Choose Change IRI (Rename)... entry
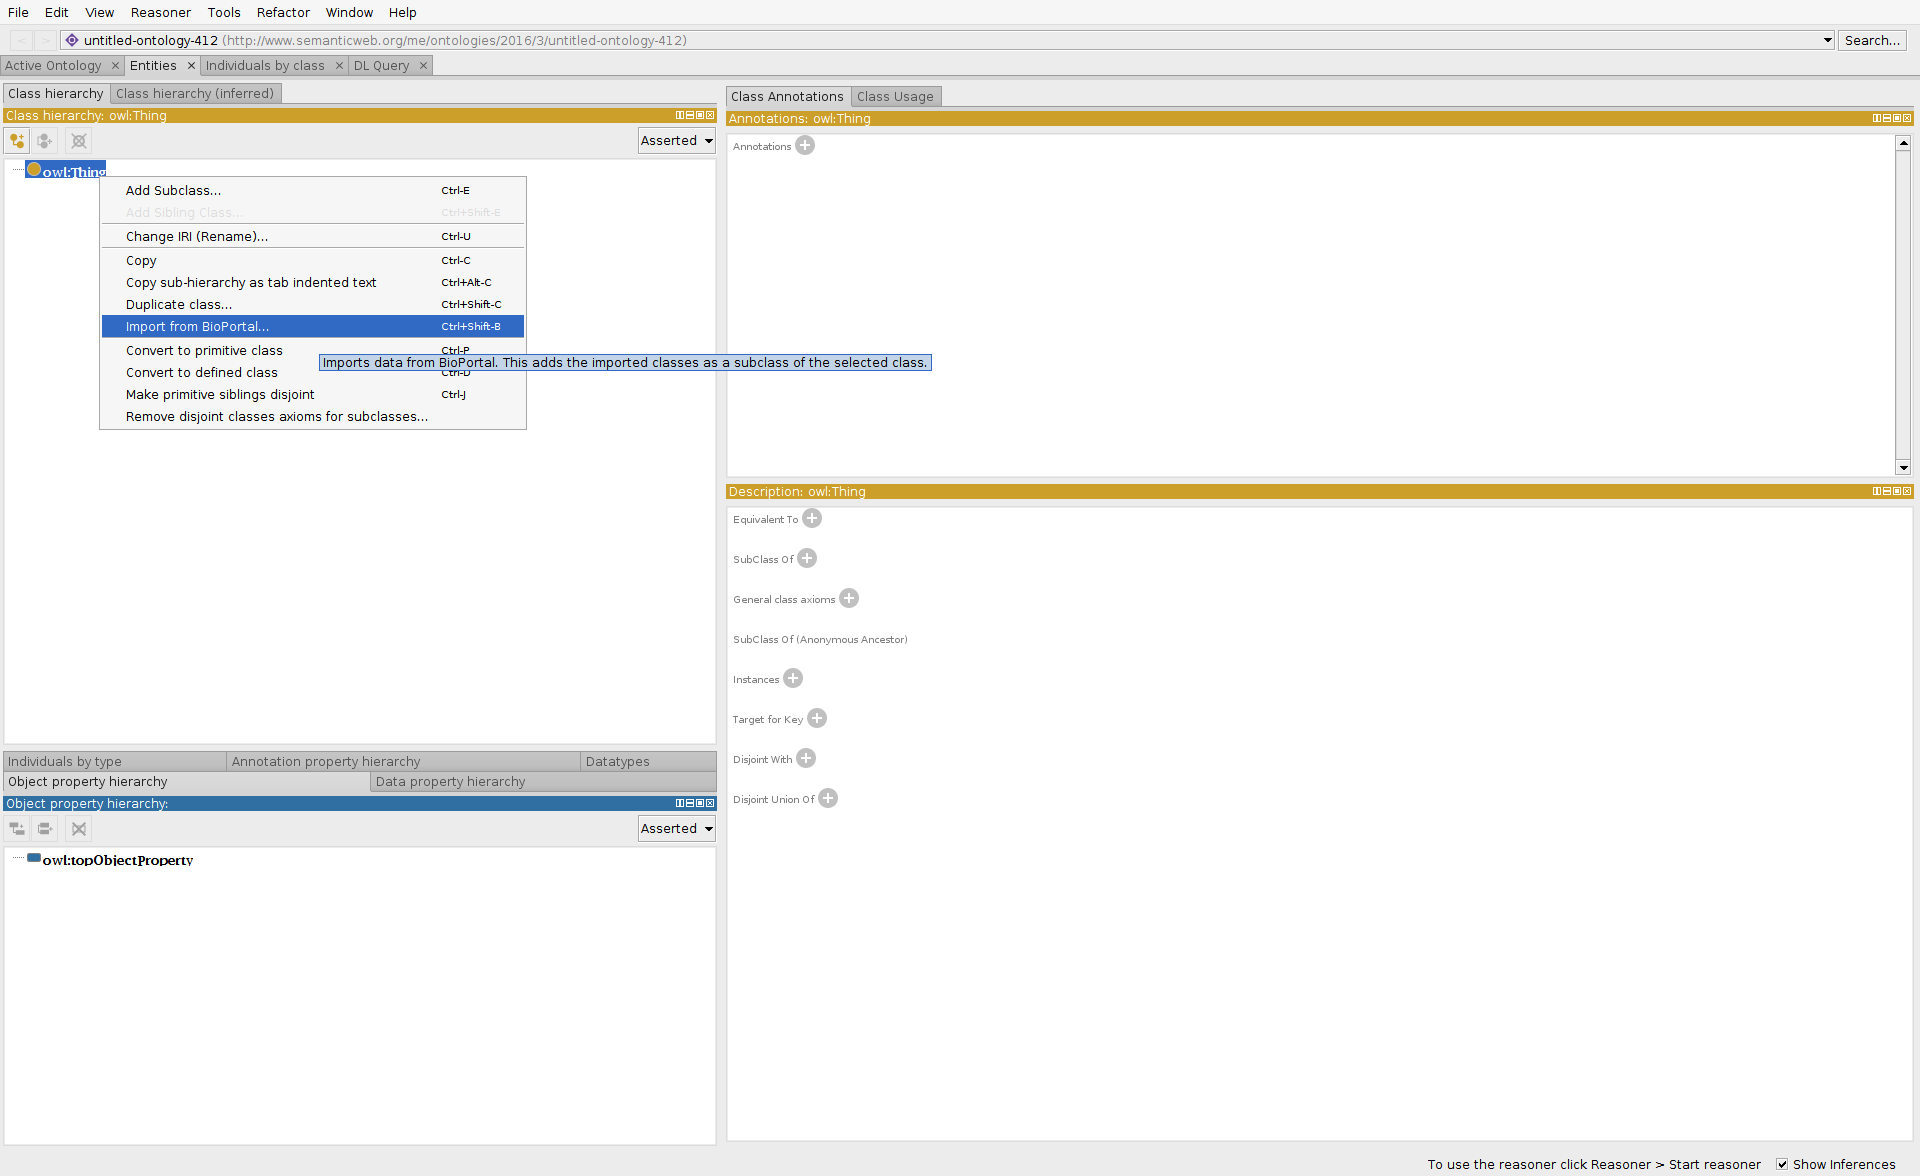The image size is (1920, 1176). click(312, 237)
